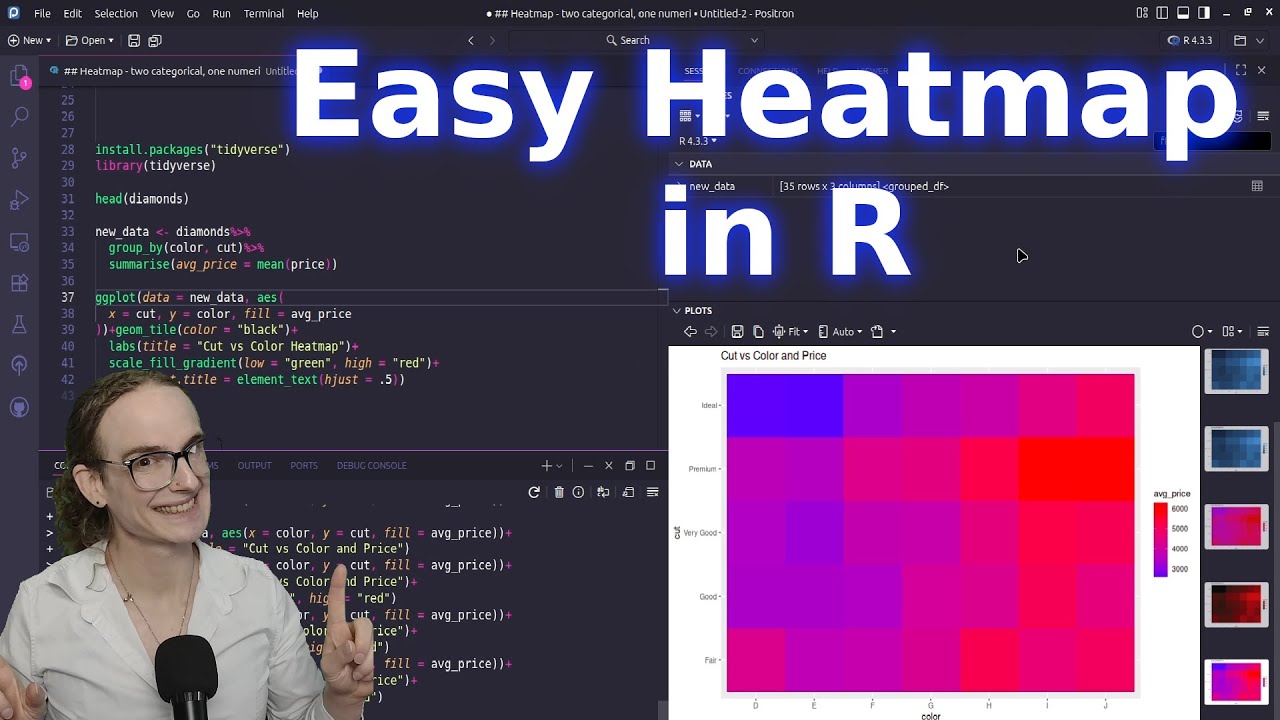Select the first plot history thumbnail

[x=1236, y=371]
